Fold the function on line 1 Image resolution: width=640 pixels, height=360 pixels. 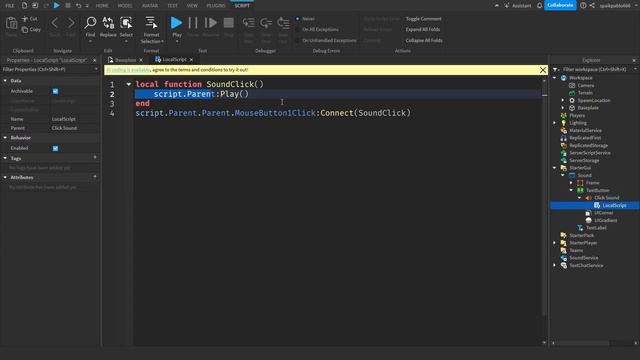(129, 84)
